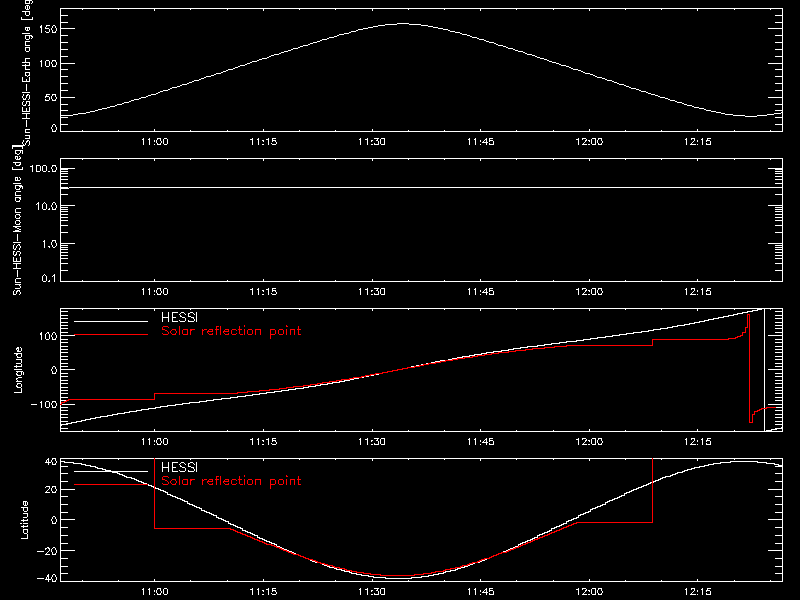Click HESSI legend text in Latitude plot
800x600 pixels.
tap(180, 467)
